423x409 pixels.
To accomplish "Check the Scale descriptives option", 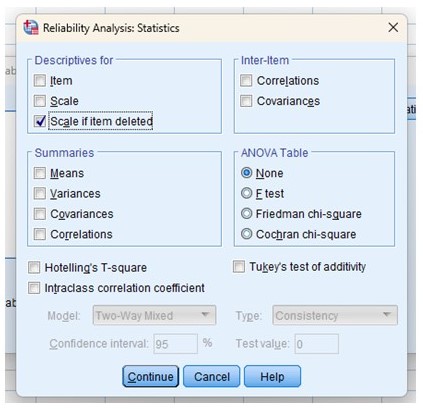I will click(x=40, y=101).
